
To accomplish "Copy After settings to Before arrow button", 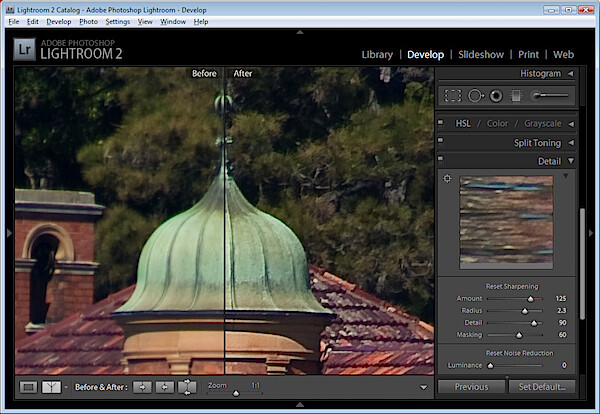I will pyautogui.click(x=165, y=387).
